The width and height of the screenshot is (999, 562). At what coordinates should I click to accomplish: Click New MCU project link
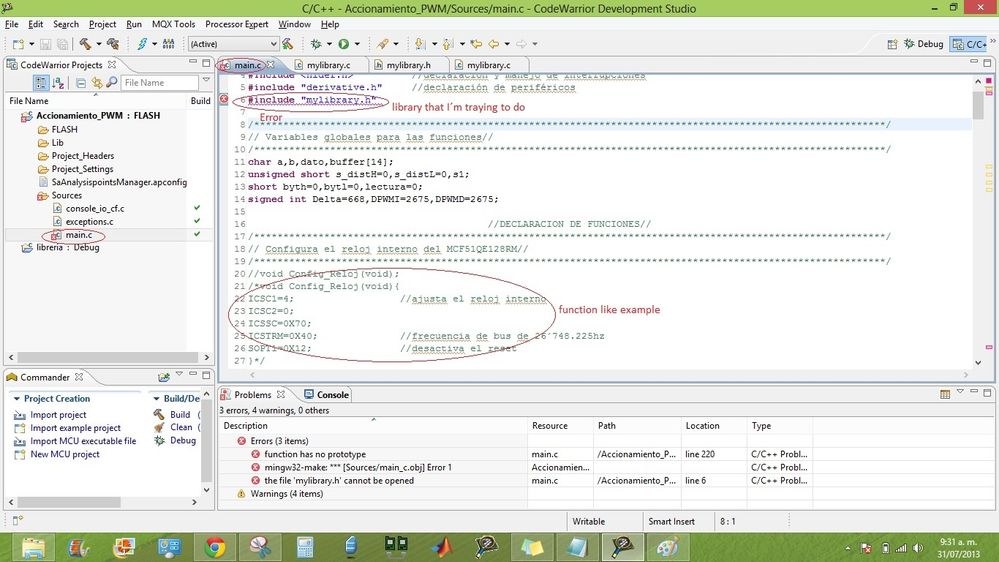tap(65, 454)
